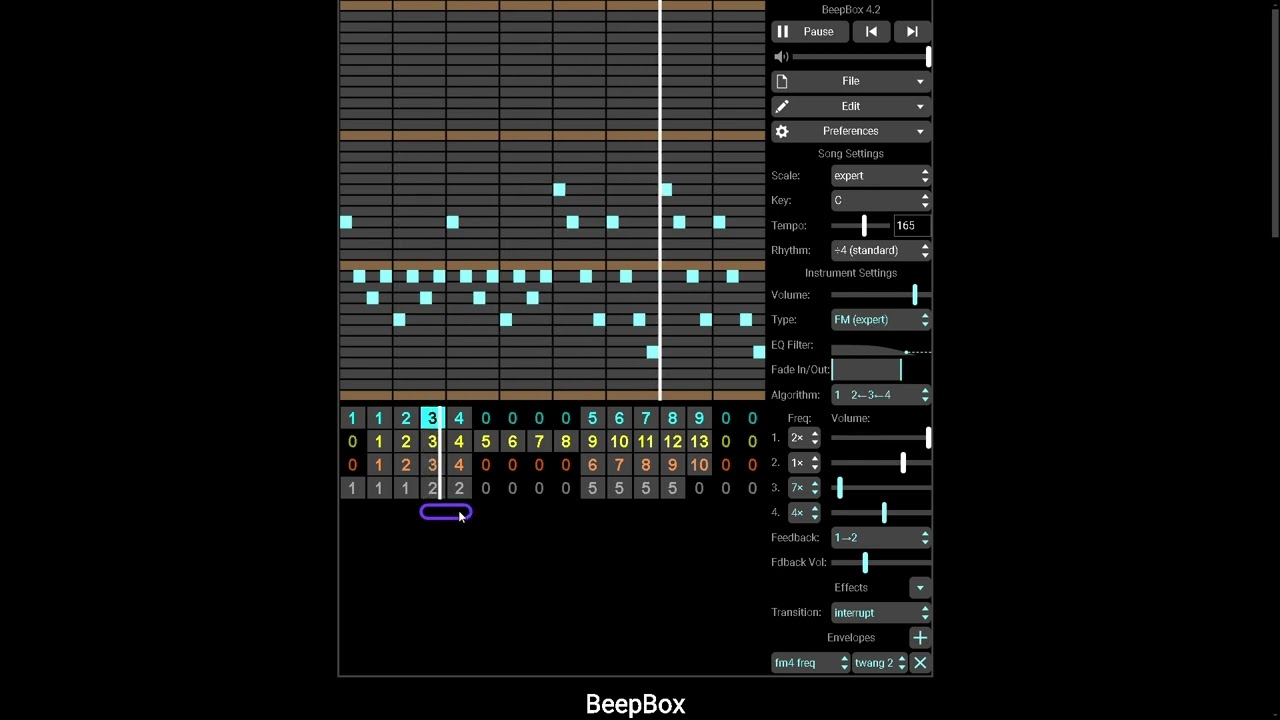Click the purple loop marker below tracks
This screenshot has height=720, width=1280.
coord(446,512)
